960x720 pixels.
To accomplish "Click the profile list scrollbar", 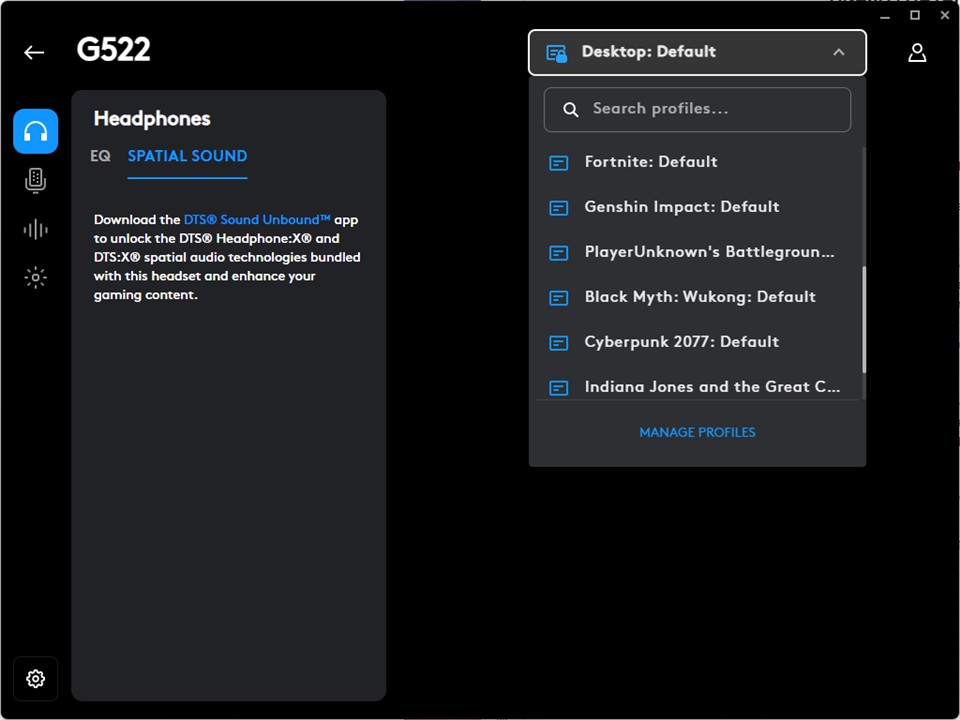I will tap(863, 320).
